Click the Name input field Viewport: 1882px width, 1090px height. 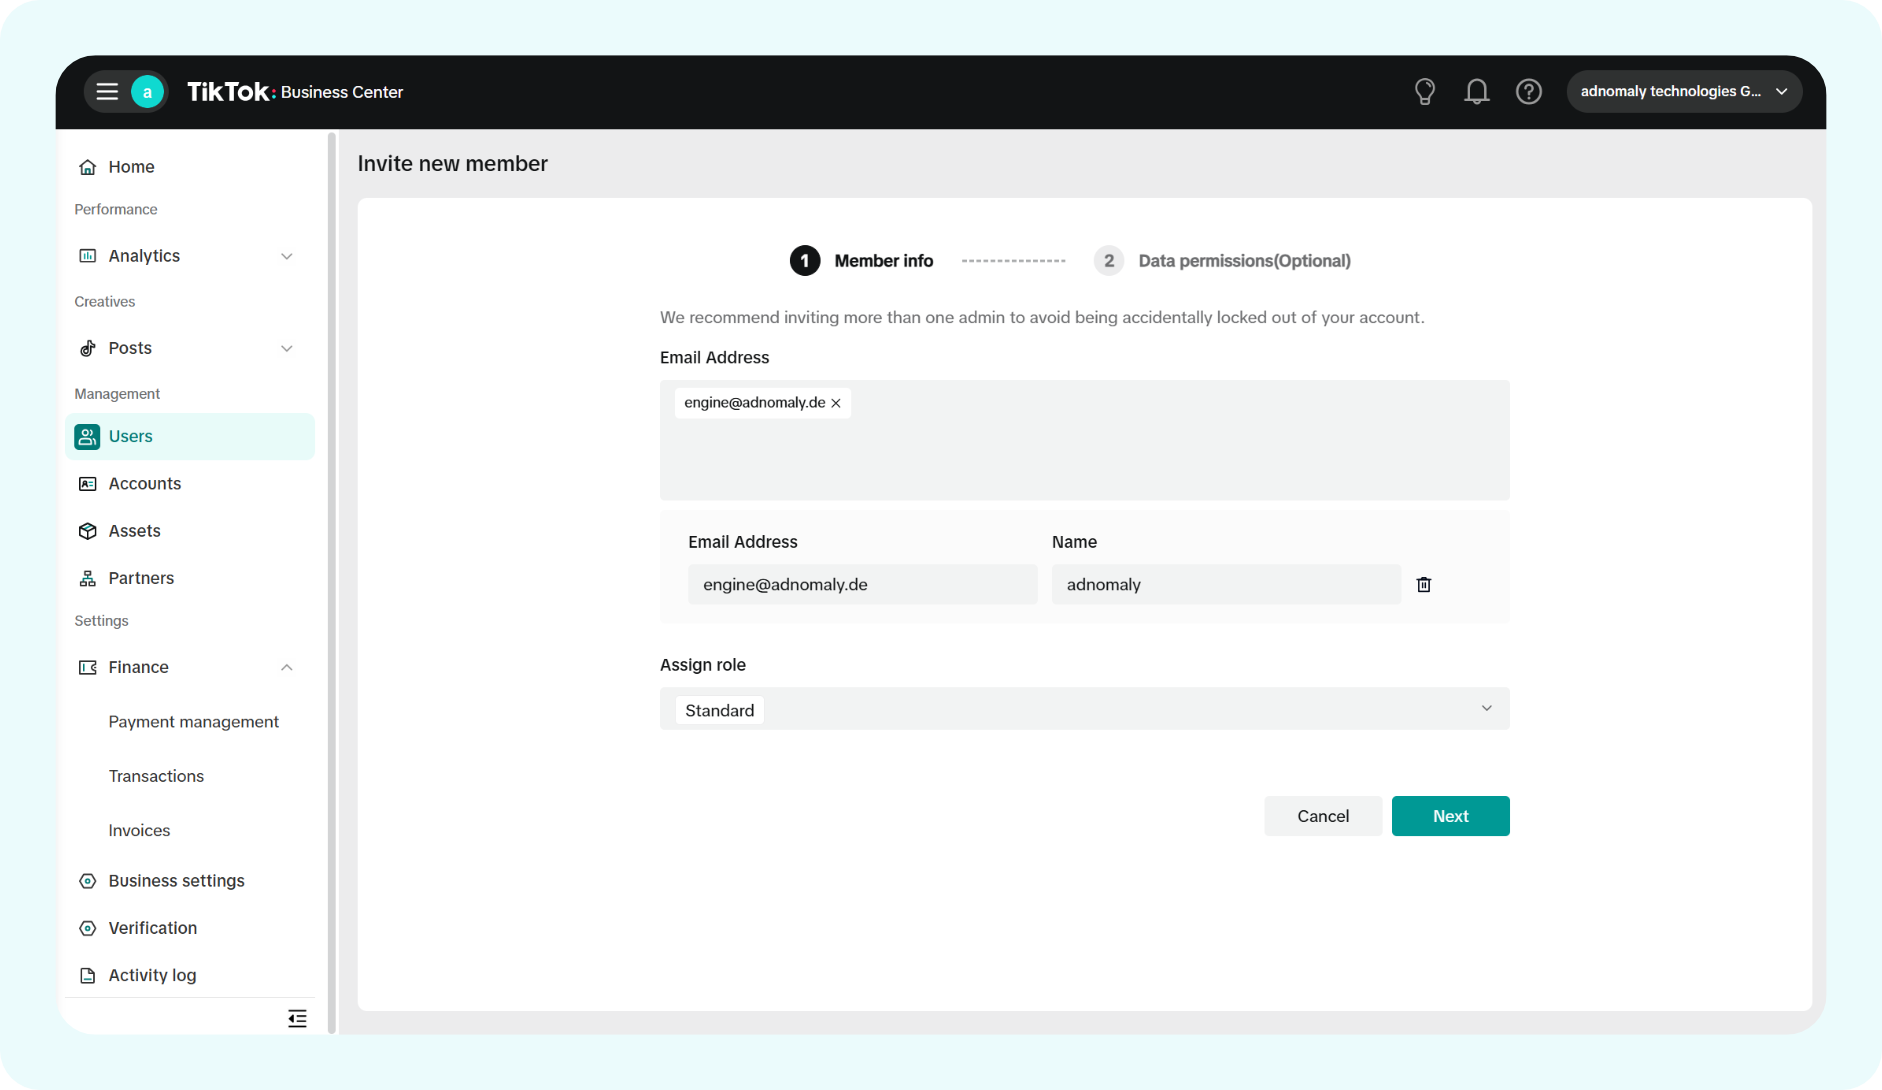(x=1225, y=585)
